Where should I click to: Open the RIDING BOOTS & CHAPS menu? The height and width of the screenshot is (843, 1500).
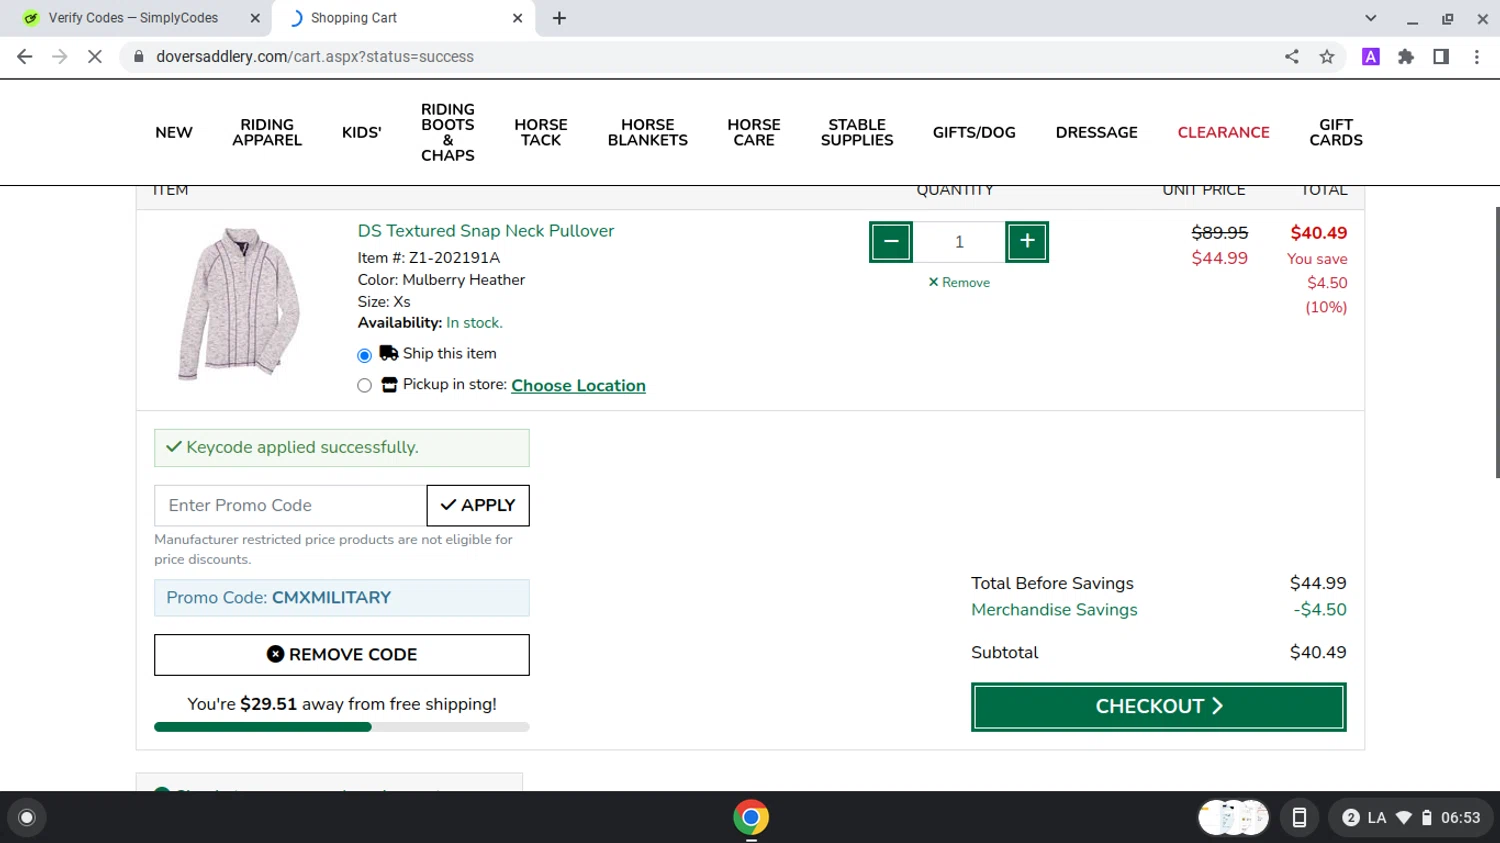pyautogui.click(x=448, y=133)
